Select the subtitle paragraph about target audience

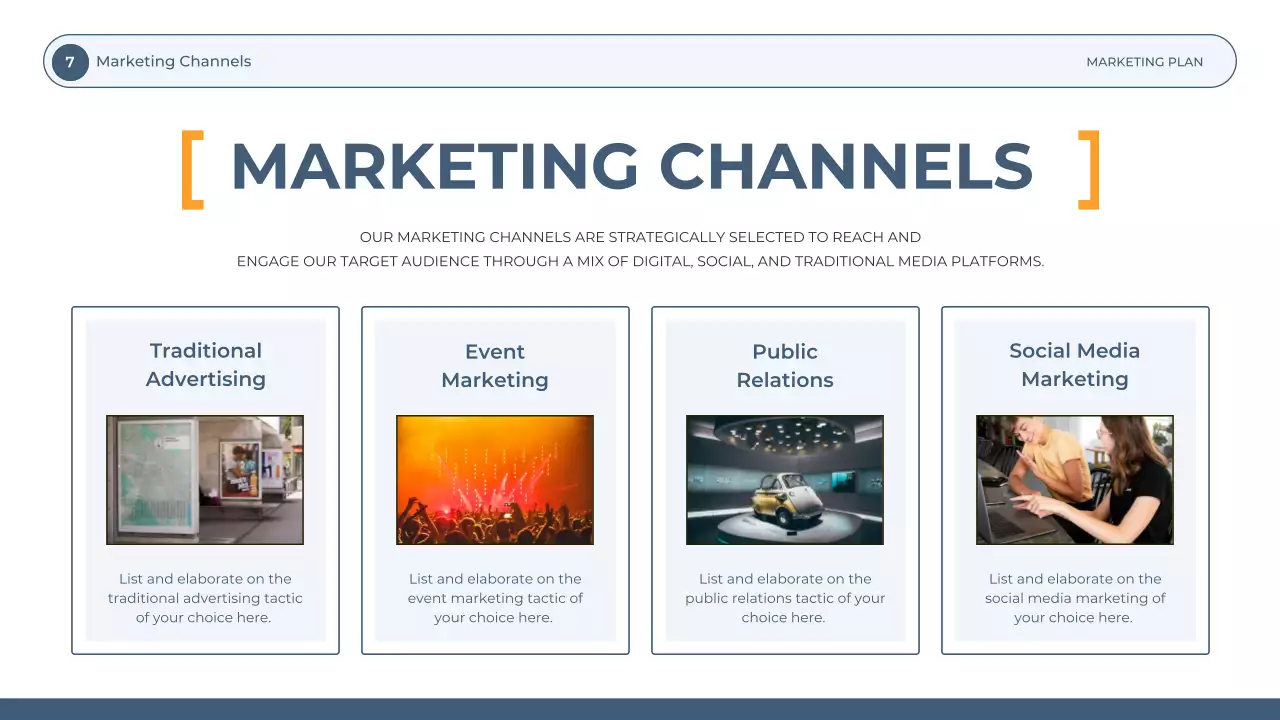pos(640,249)
